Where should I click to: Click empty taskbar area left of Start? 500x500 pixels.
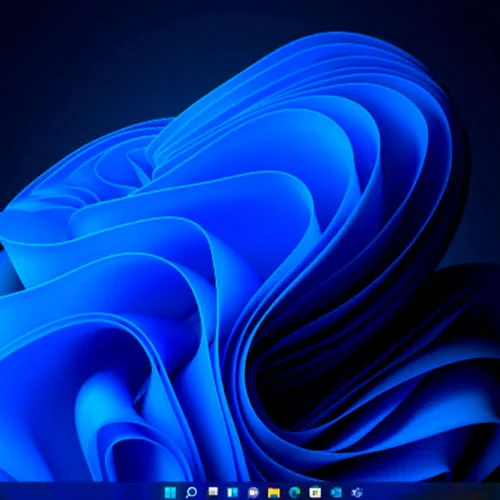[x=80, y=492]
